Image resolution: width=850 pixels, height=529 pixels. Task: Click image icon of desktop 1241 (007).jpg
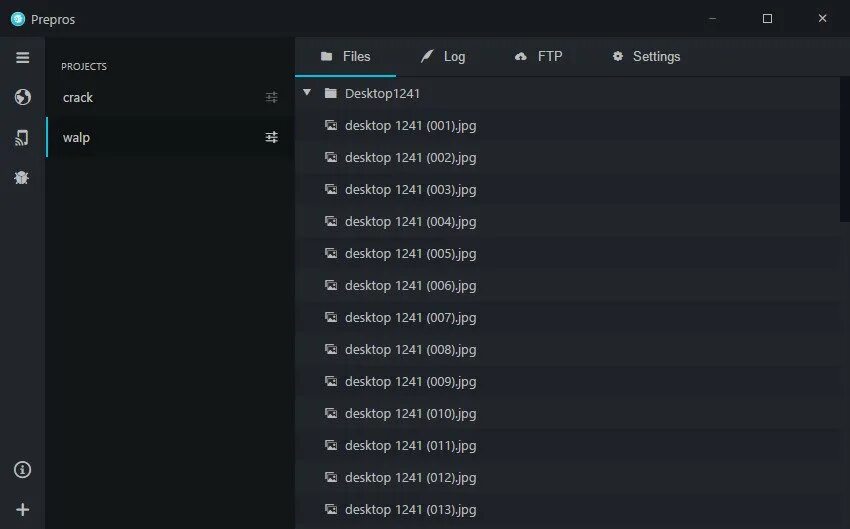coord(331,317)
